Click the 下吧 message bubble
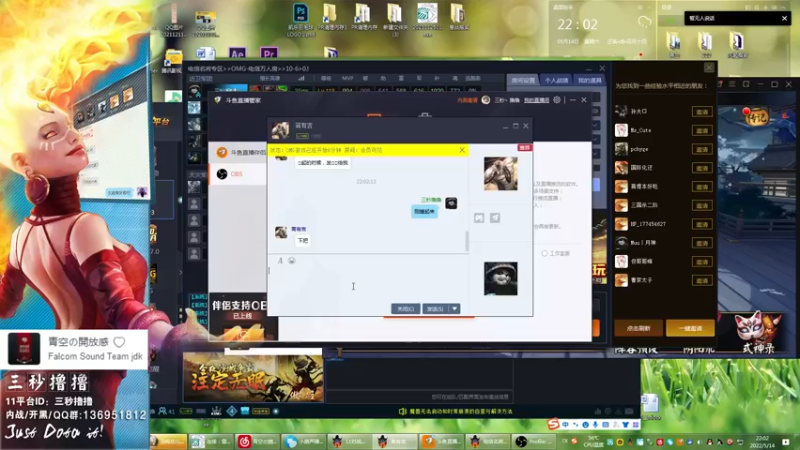This screenshot has width=800, height=450. click(303, 240)
